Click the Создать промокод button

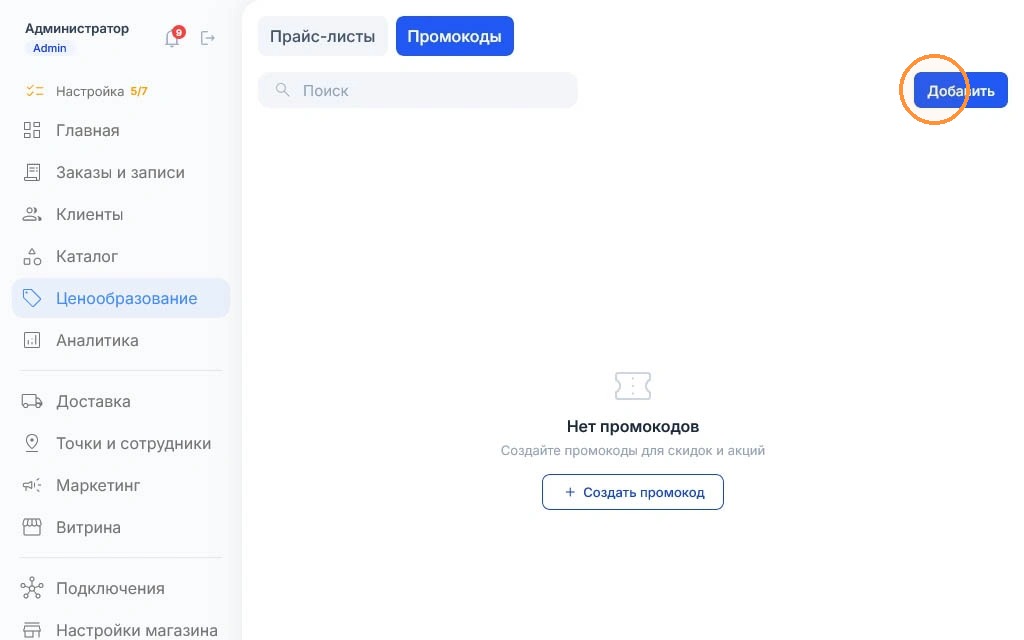click(x=633, y=492)
